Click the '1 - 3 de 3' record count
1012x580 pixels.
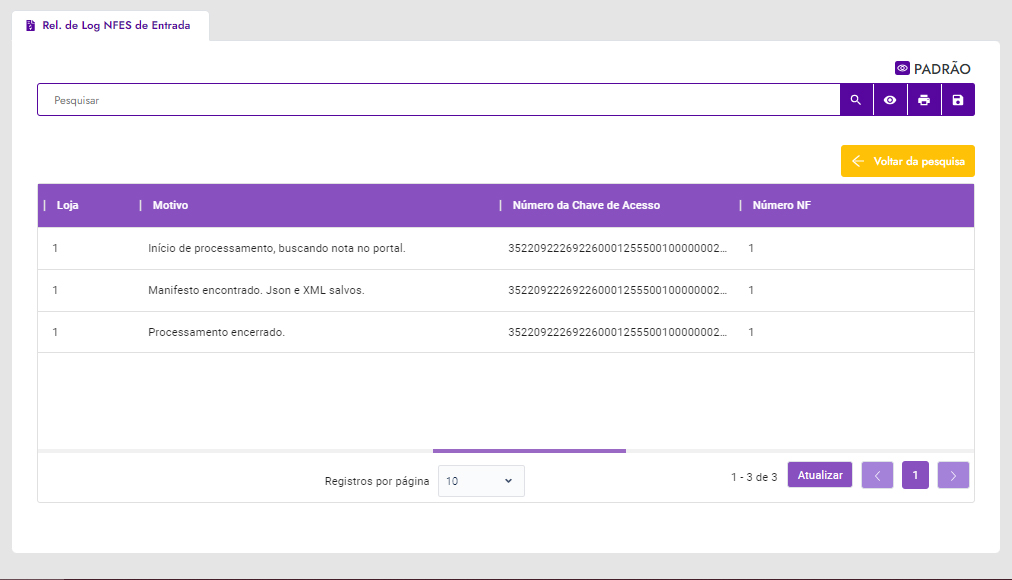[x=754, y=477]
